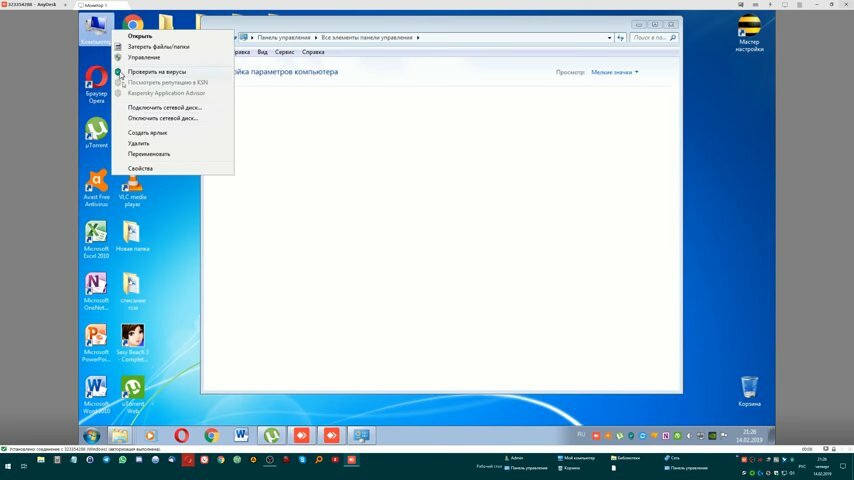This screenshot has height=480, width=854.
Task: Open Microsoft OneNote desktop shortcut
Action: pyautogui.click(x=96, y=291)
